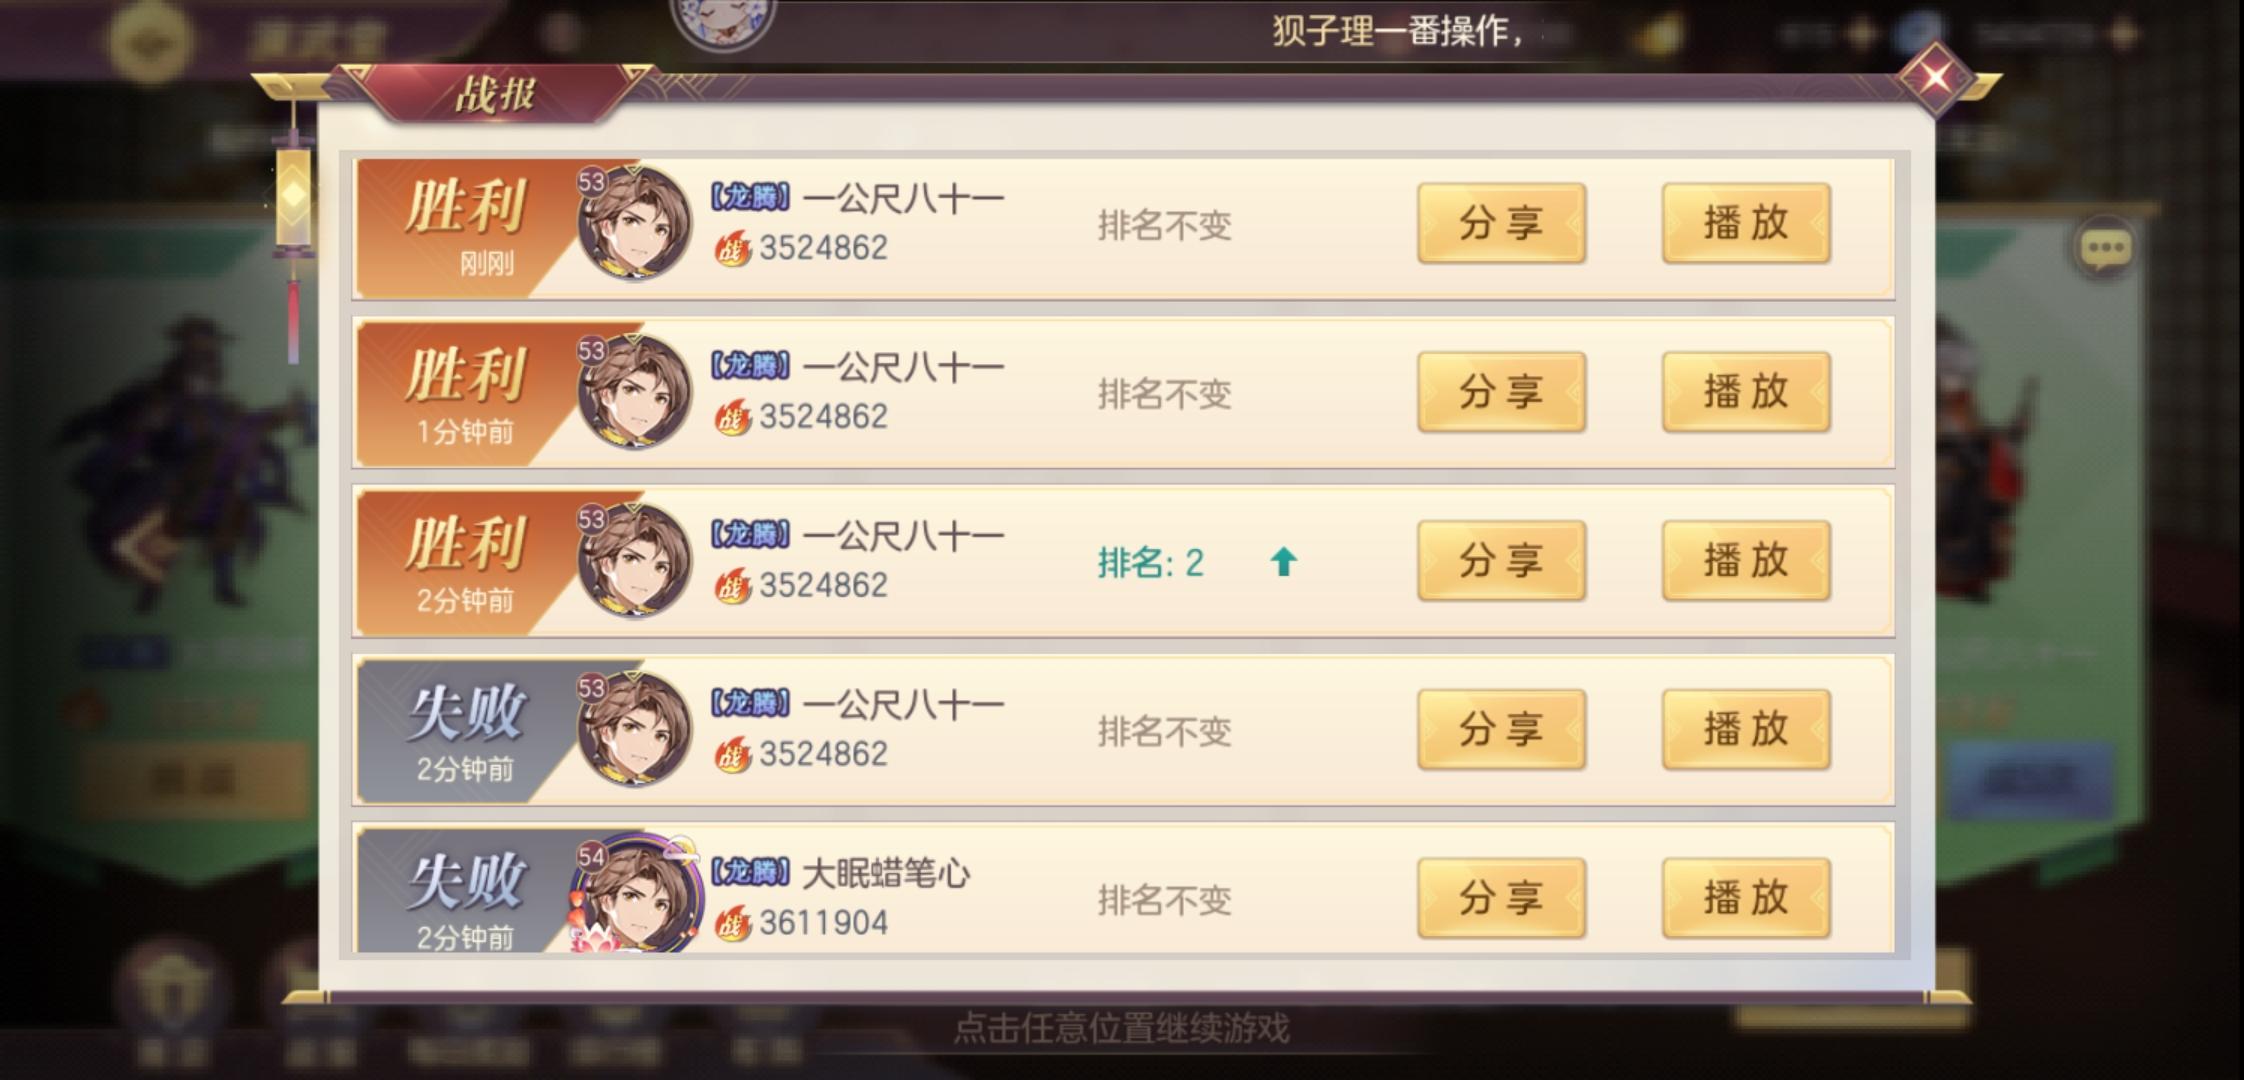The height and width of the screenshot is (1080, 2244).
Task: Tap 大眠蜡笔心 level 54 avatar
Action: [635, 893]
